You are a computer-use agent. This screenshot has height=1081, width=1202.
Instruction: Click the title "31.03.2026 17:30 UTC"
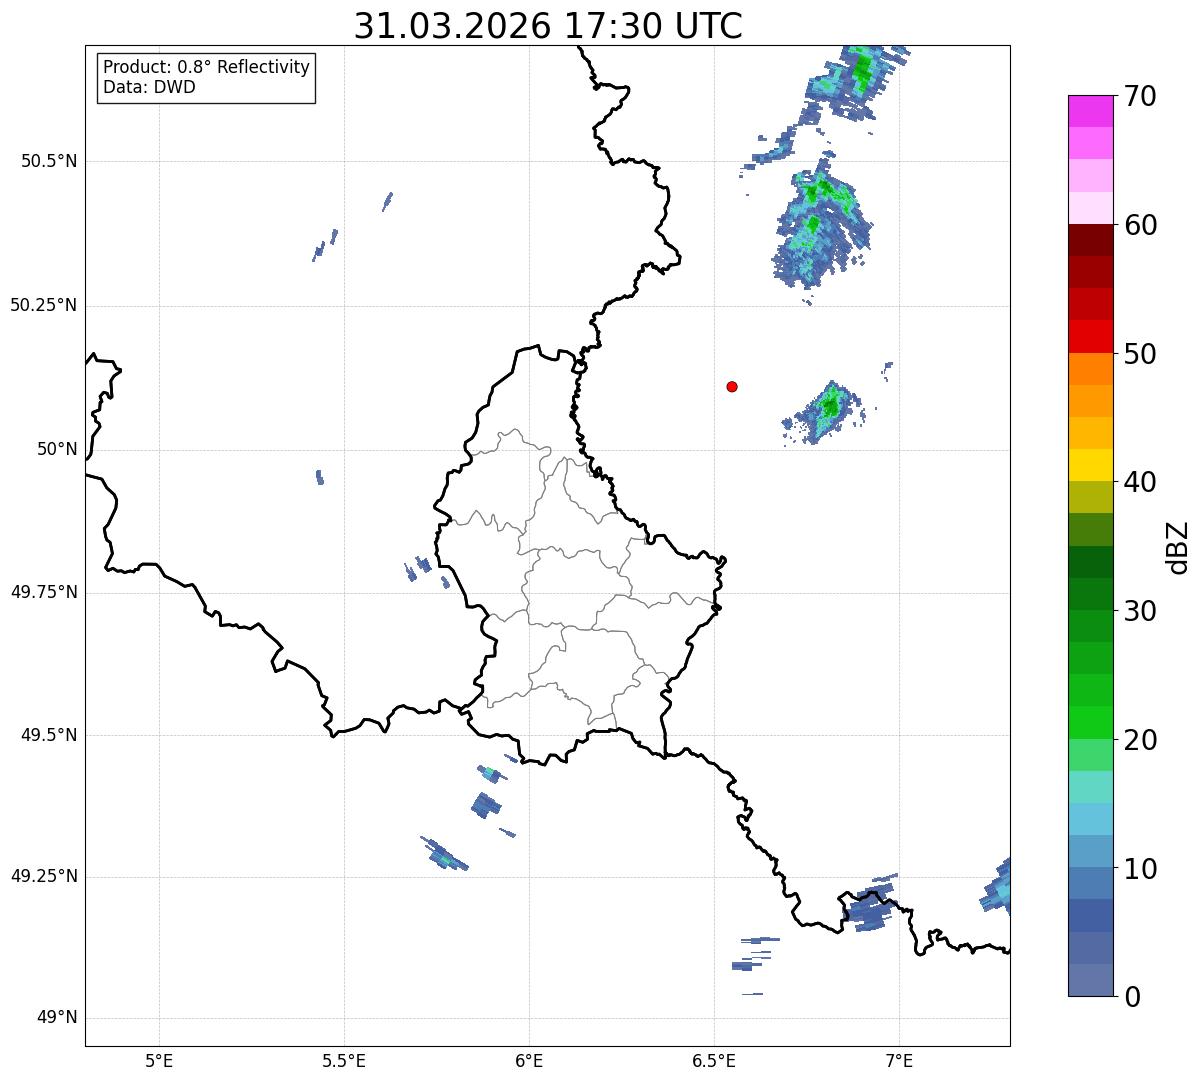[x=548, y=26]
